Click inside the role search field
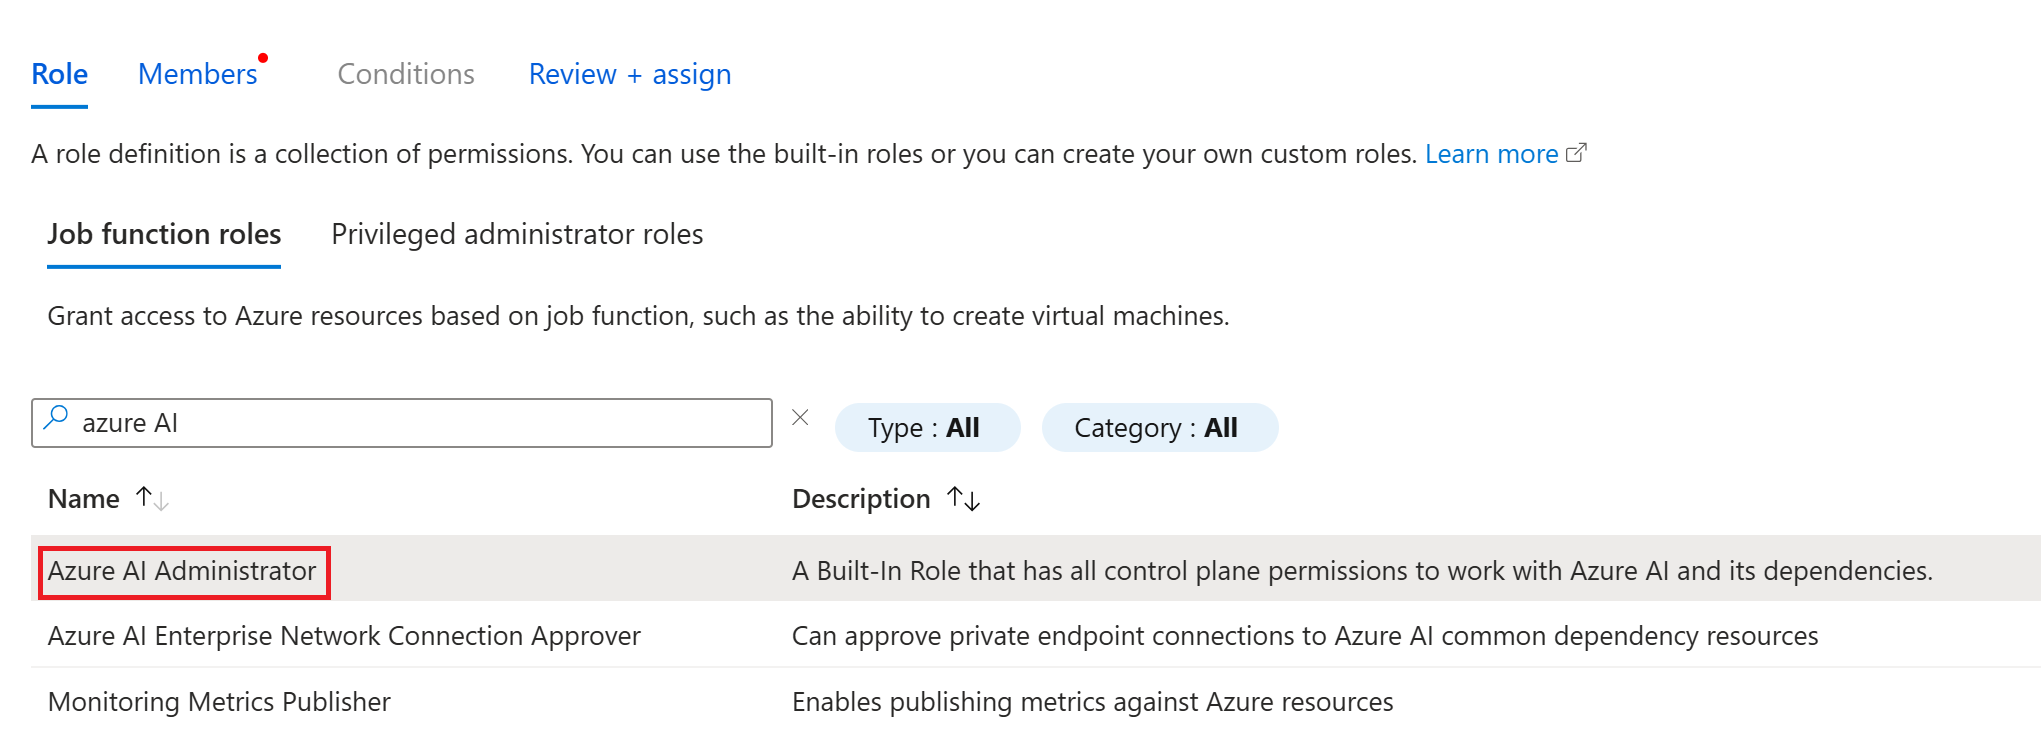Image resolution: width=2041 pixels, height=729 pixels. [x=420, y=423]
